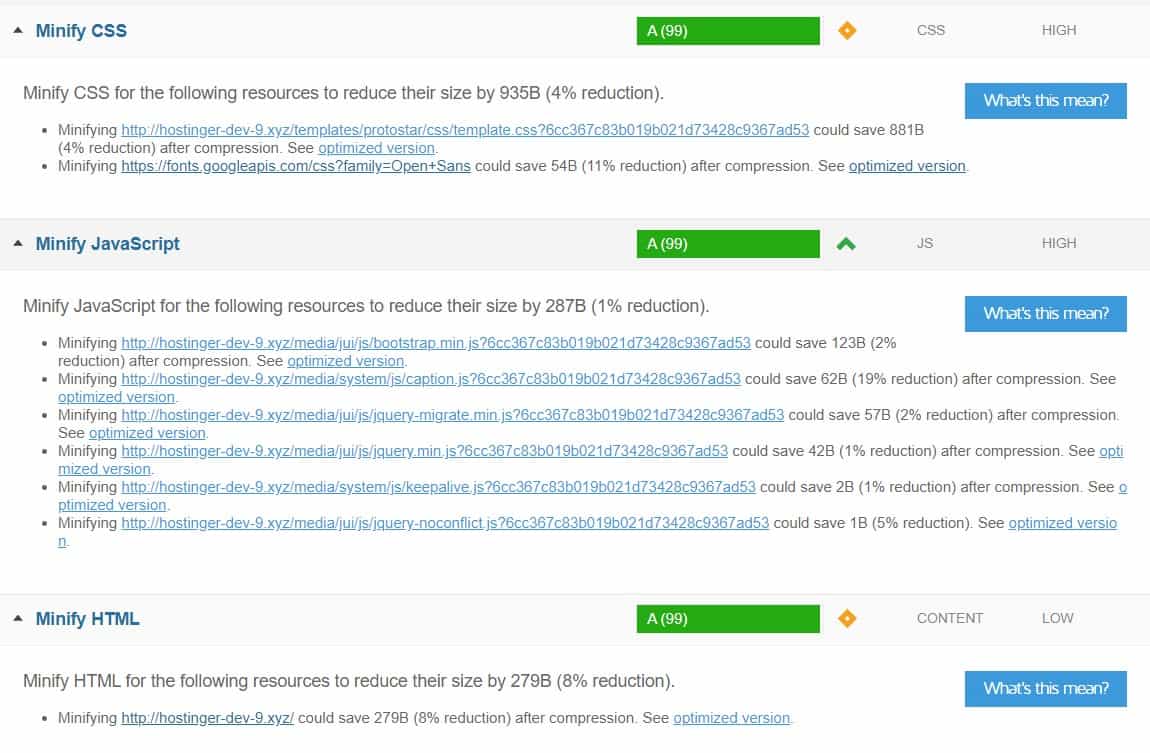Image resolution: width=1150 pixels, height=753 pixels.
Task: Click What's this mean for Minify HTML
Action: pyautogui.click(x=1045, y=688)
